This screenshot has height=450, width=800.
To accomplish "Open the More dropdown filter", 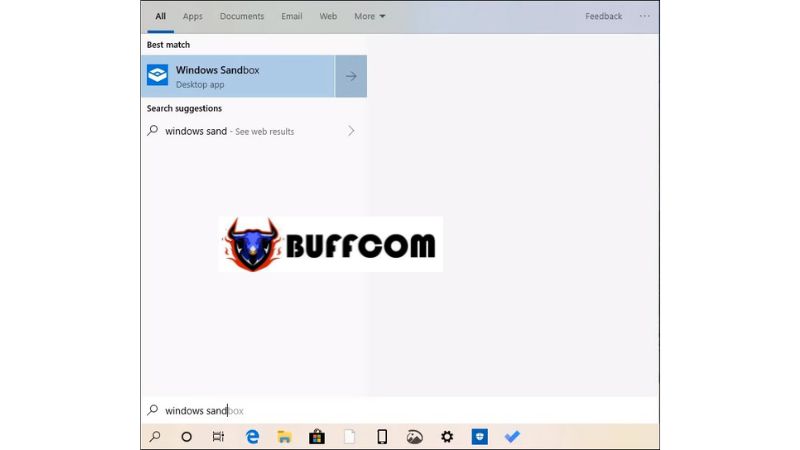I will pyautogui.click(x=369, y=16).
